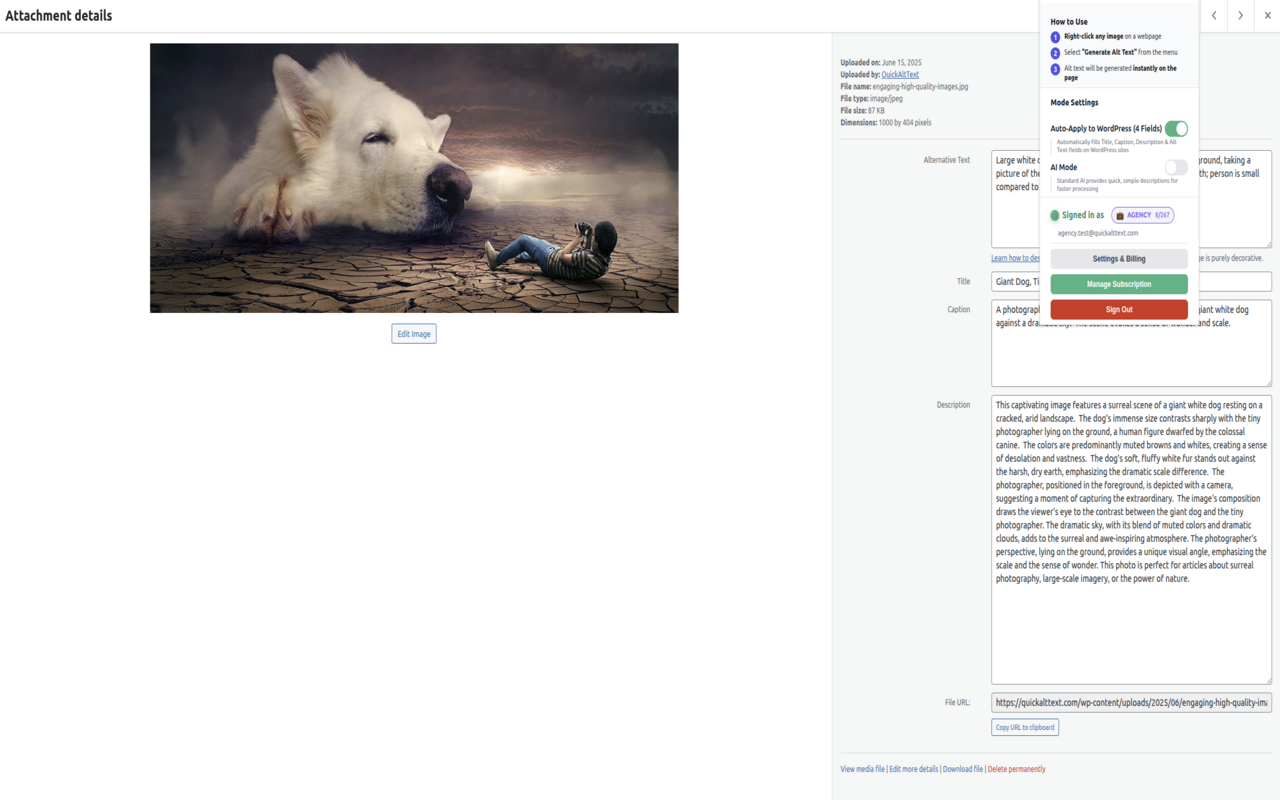1280x800 pixels.
Task: Grab the Description textarea resize handle
Action: point(1268,680)
